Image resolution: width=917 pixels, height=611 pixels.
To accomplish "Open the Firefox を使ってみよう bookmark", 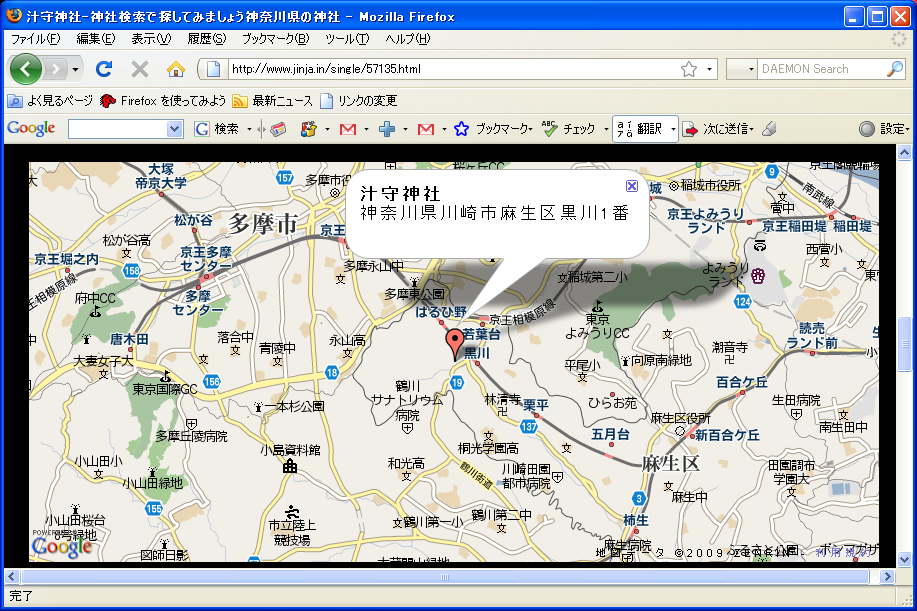I will pyautogui.click(x=163, y=101).
